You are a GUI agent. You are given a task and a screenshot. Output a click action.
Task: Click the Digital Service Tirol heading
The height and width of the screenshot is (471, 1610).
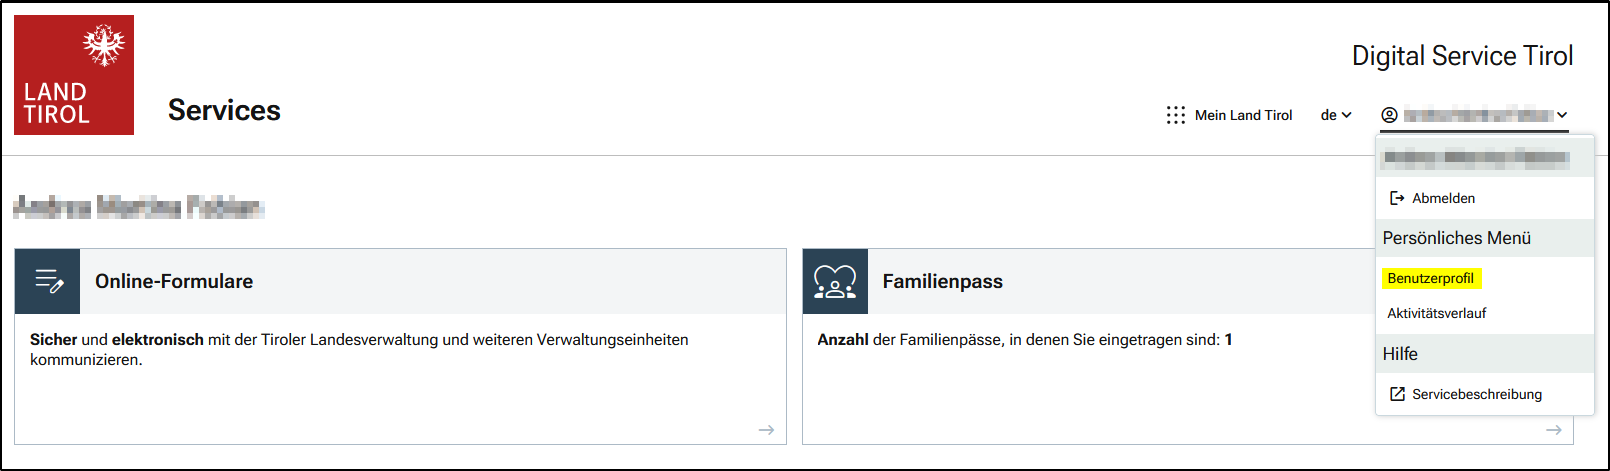point(1462,56)
